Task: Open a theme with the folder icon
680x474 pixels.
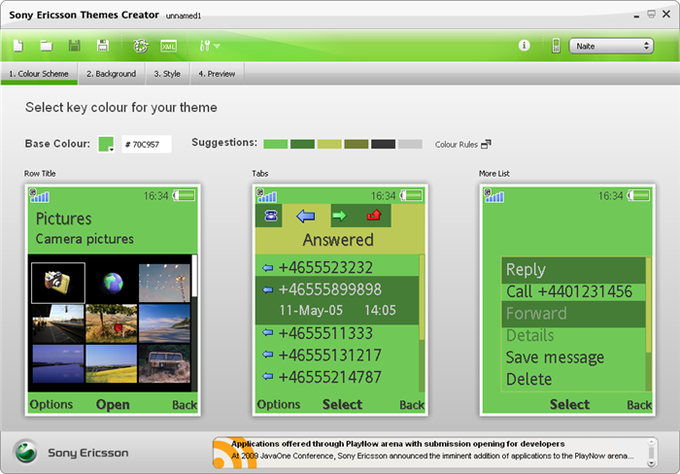Action: coord(46,46)
